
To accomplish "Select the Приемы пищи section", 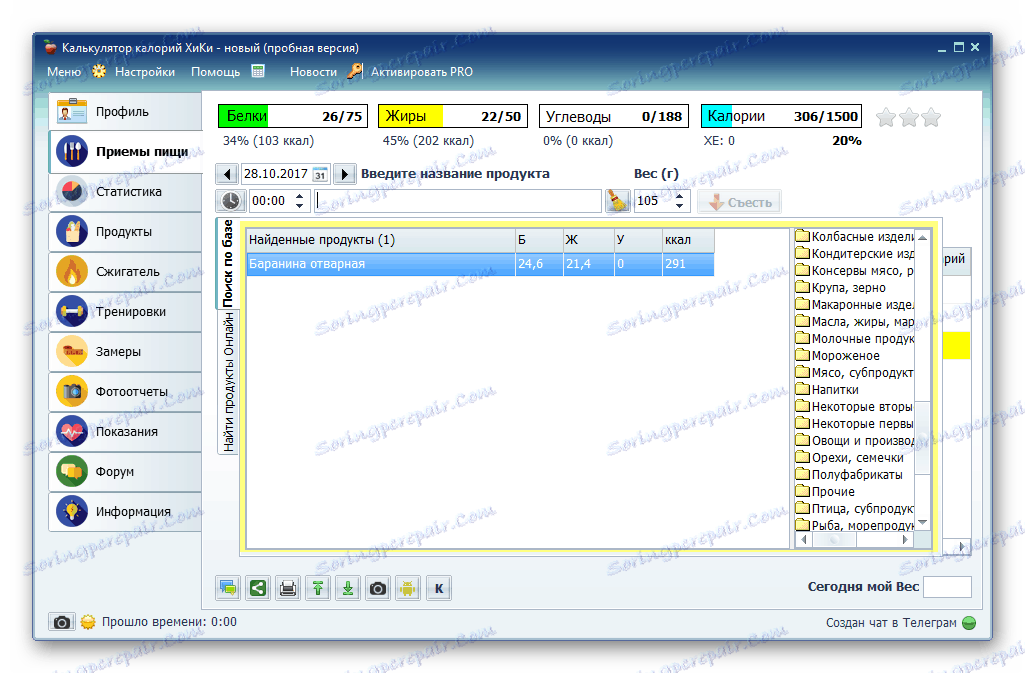I will [x=126, y=152].
